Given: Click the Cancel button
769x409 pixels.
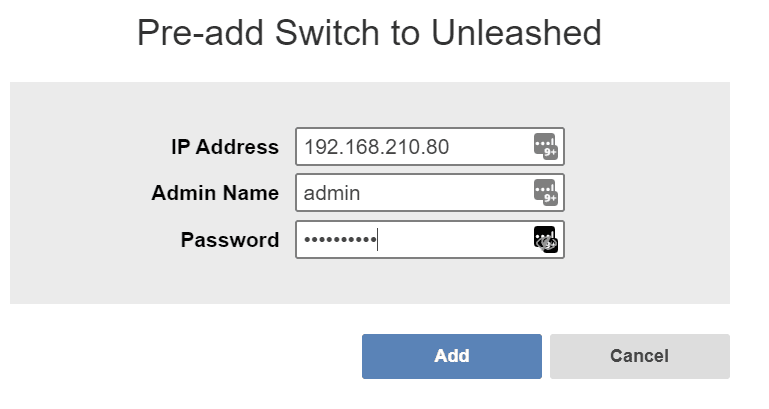Looking at the screenshot, I should (640, 357).
